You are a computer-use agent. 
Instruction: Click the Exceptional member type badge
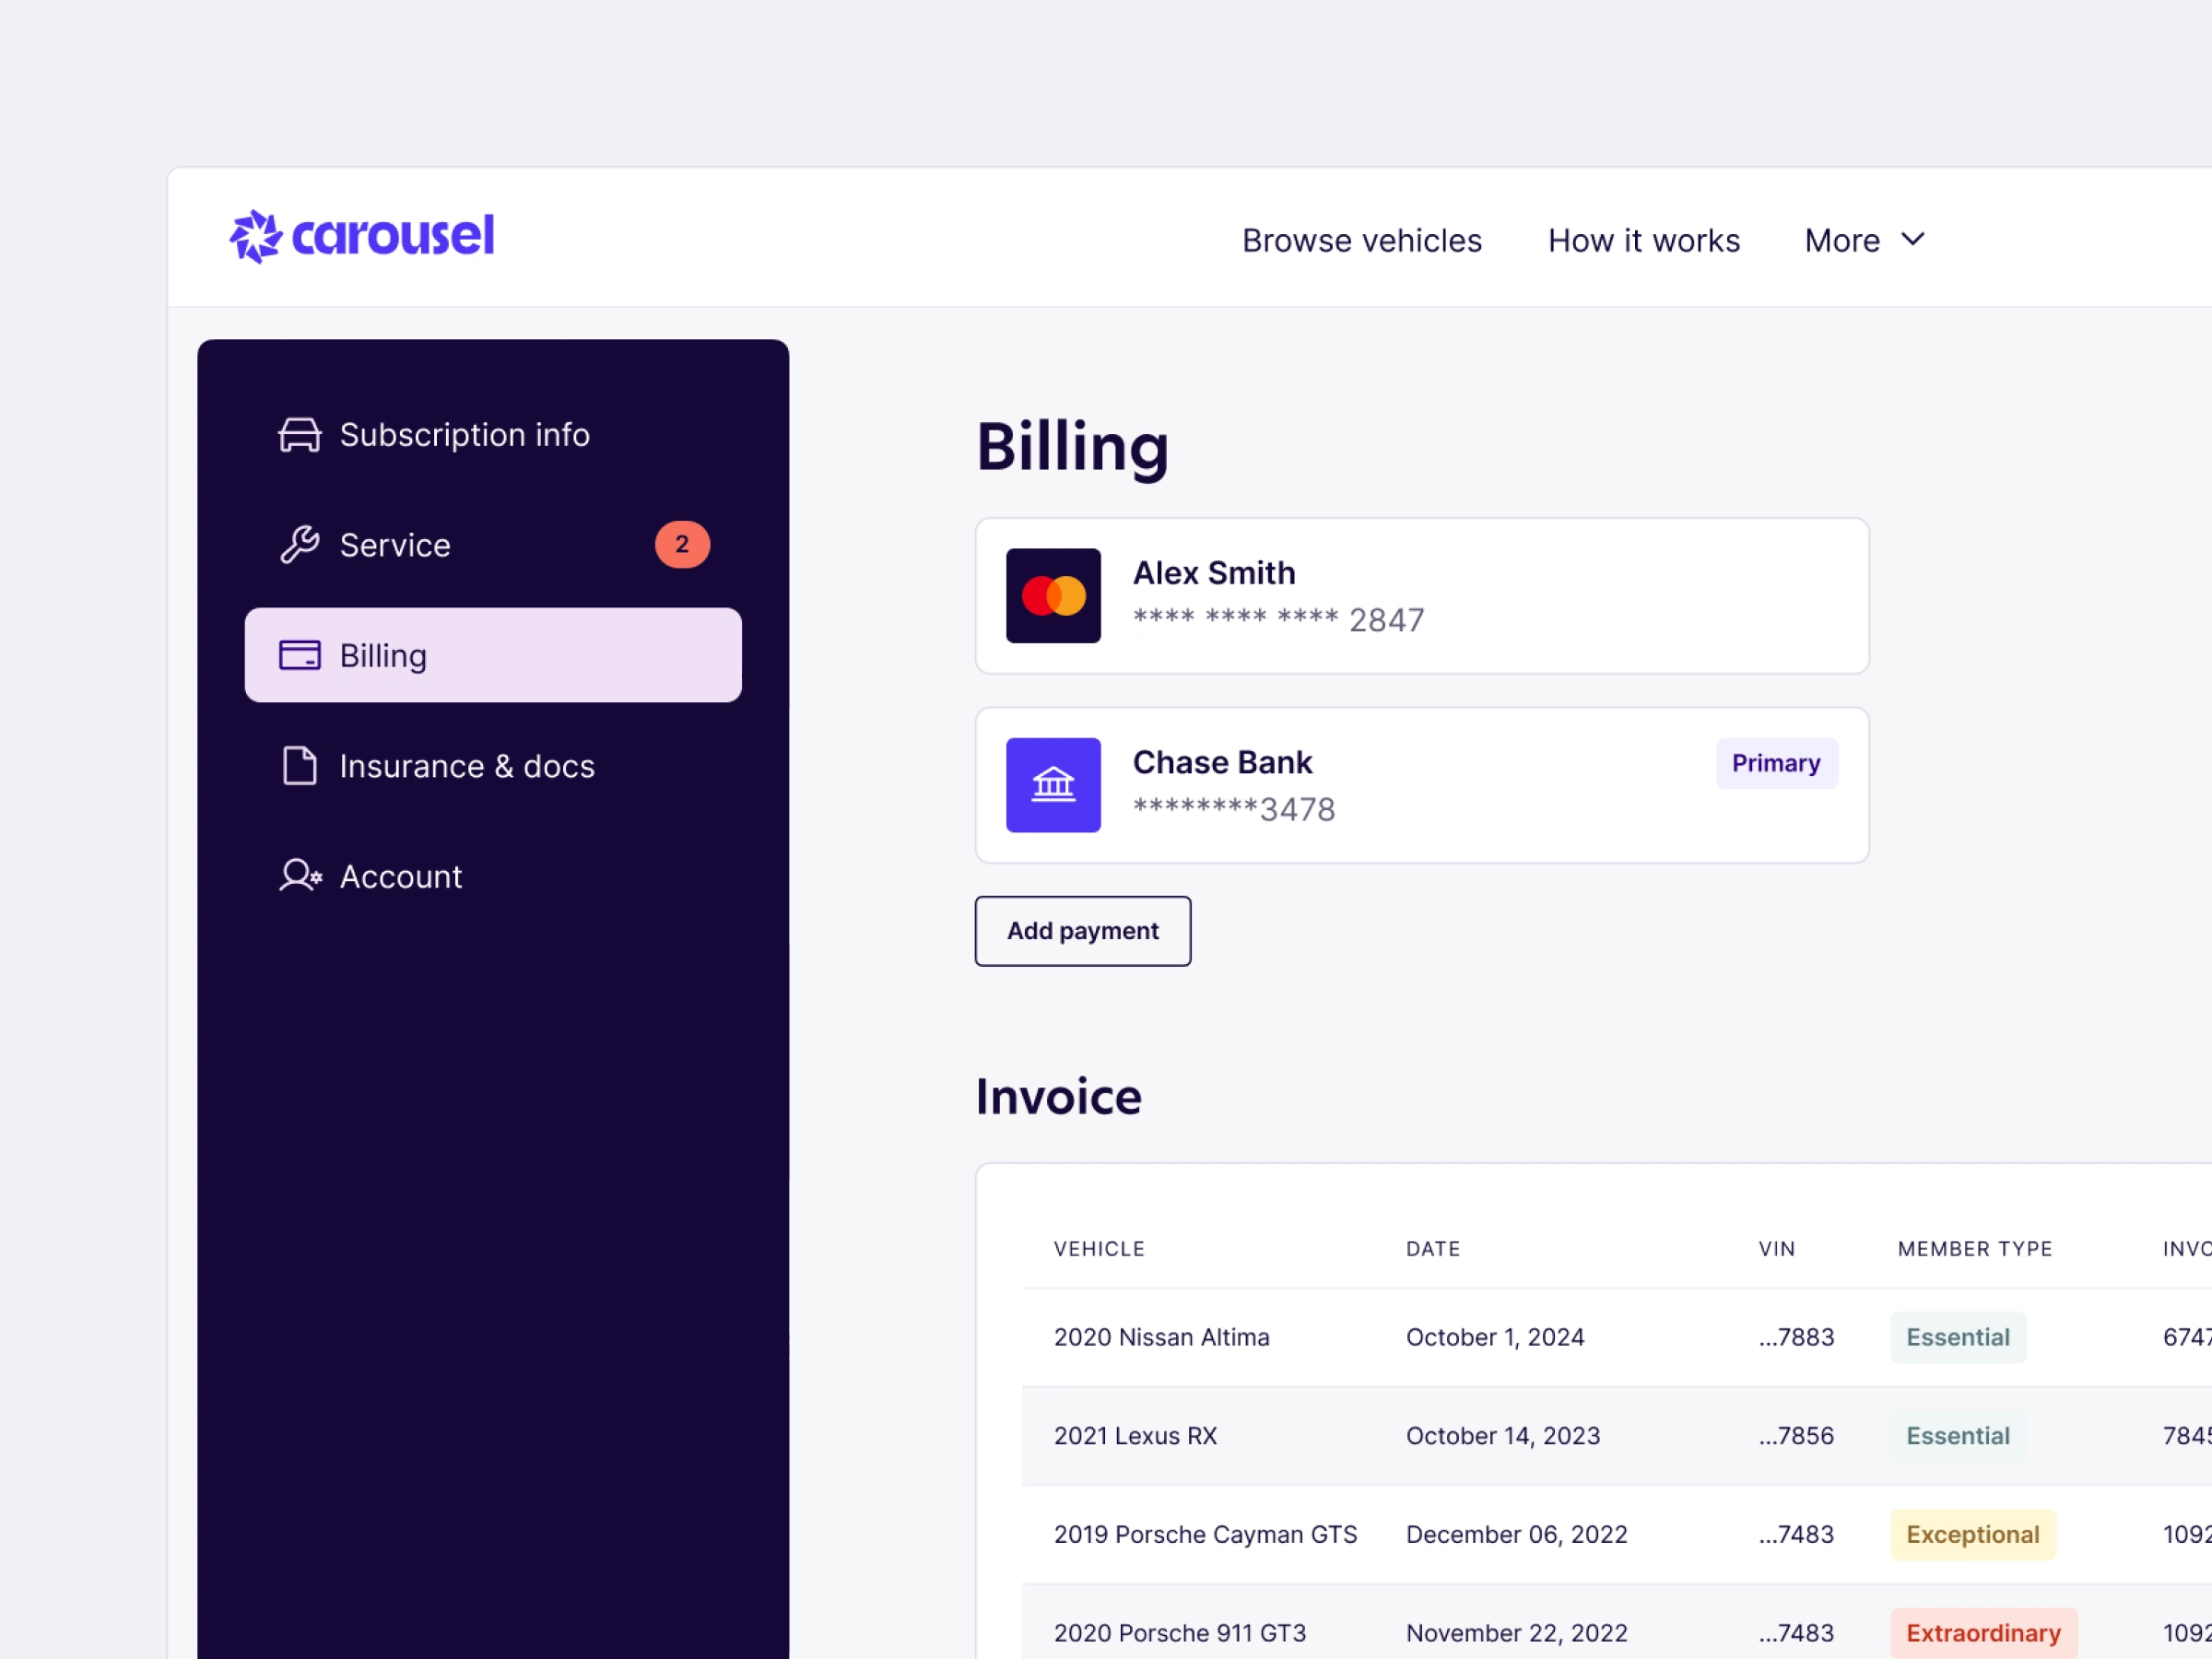pyautogui.click(x=1972, y=1534)
